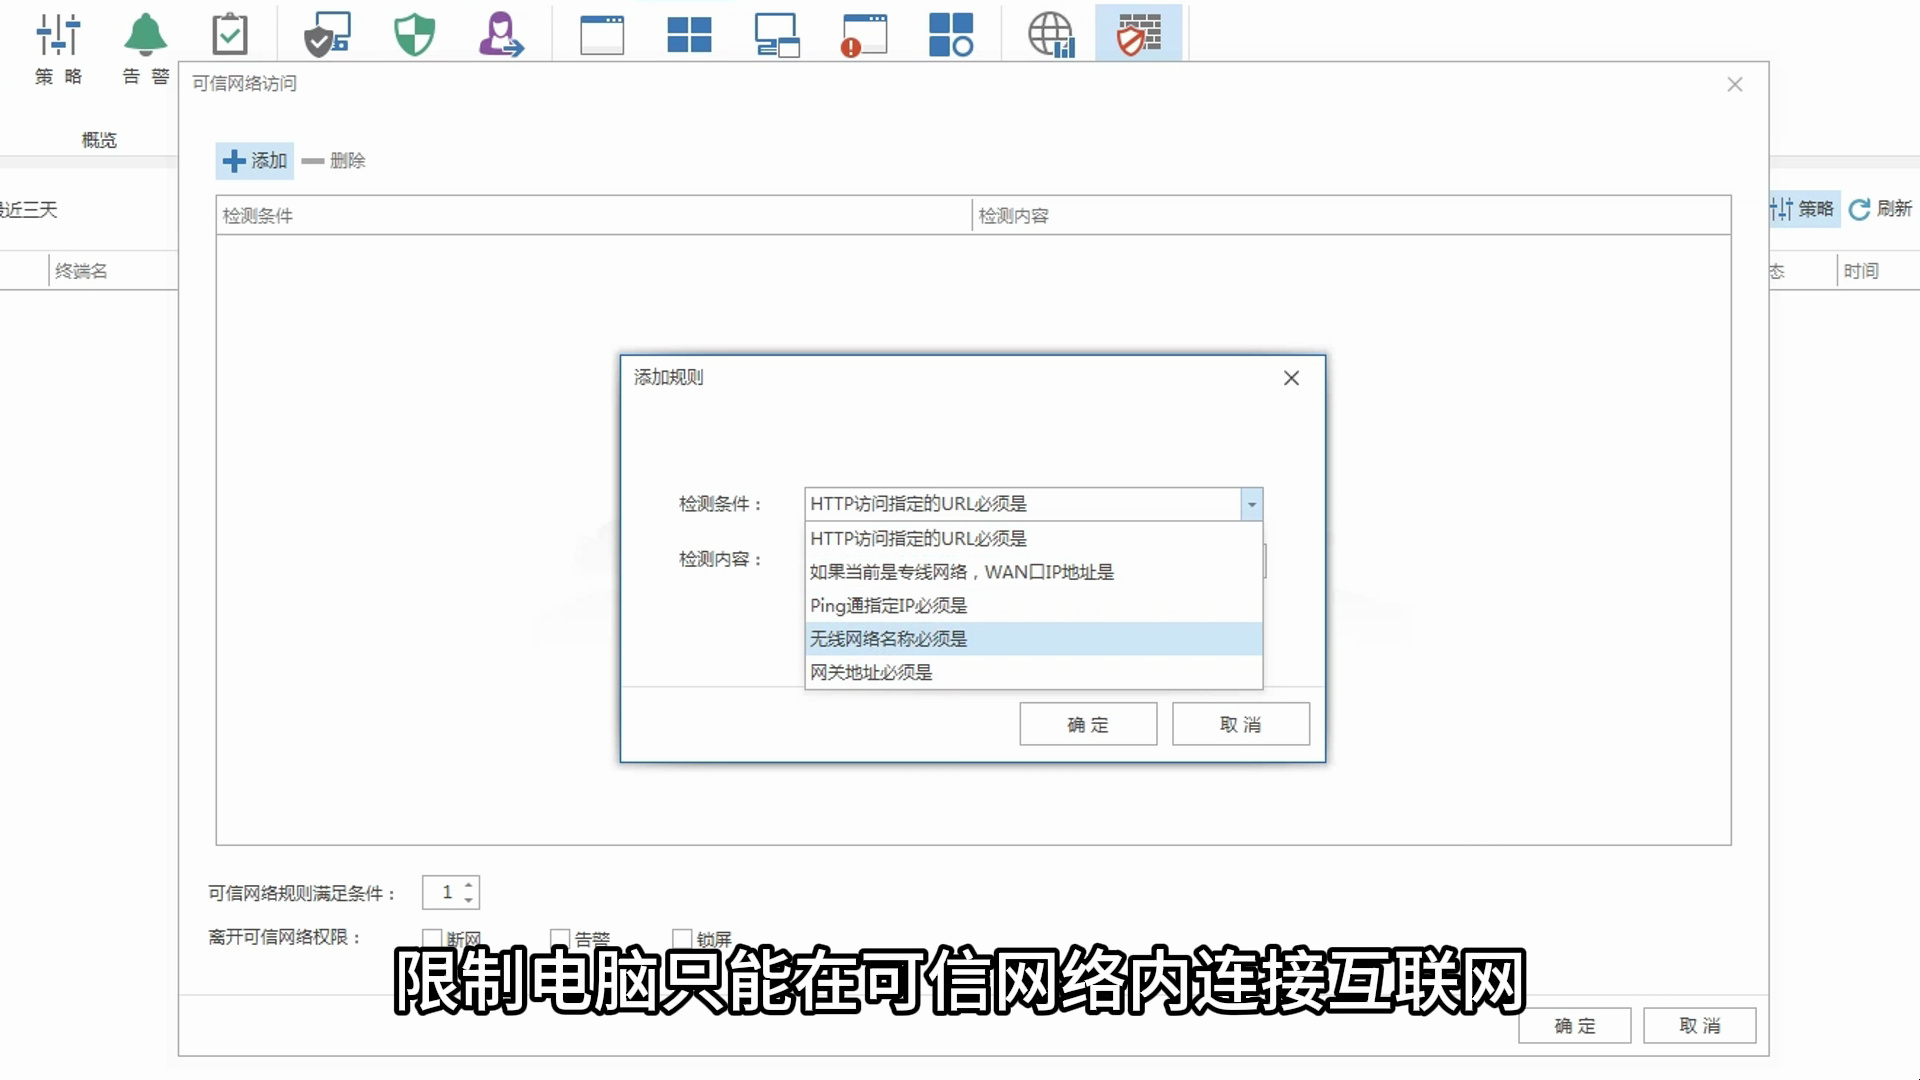
Task: Close the 添加规则 dialog
Action: coord(1291,378)
